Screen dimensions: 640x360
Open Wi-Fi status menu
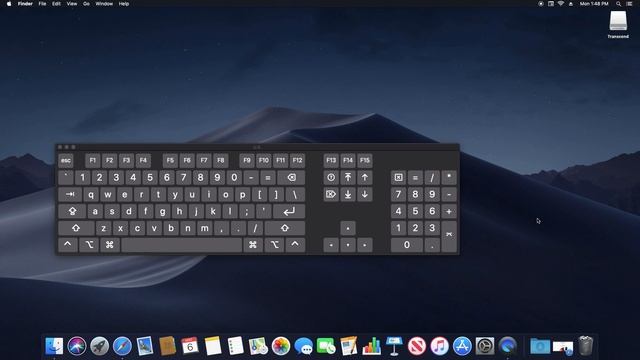(561, 4)
